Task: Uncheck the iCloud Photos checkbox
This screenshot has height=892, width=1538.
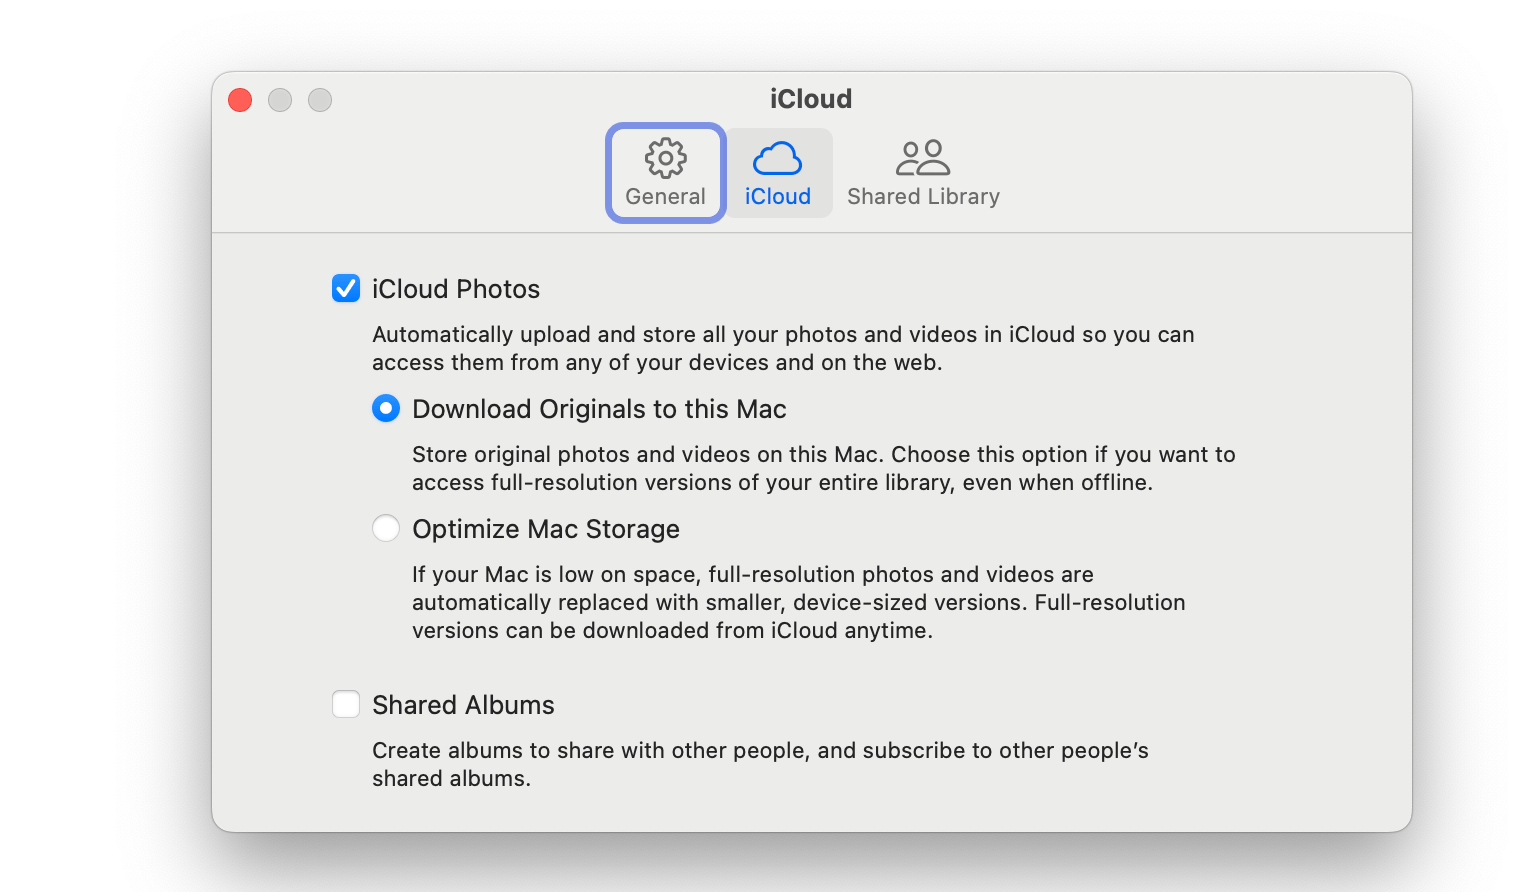Action: tap(345, 288)
